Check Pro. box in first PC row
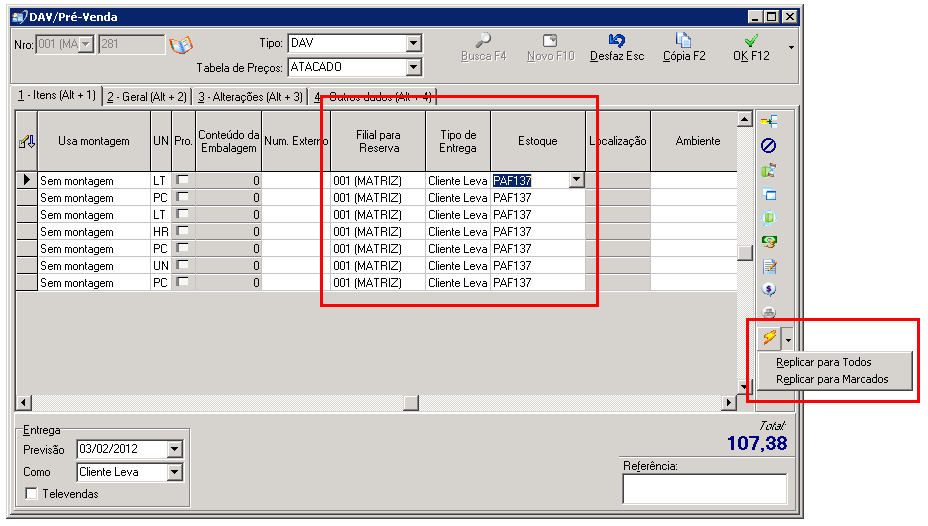928x526 pixels. pyautogui.click(x=183, y=196)
